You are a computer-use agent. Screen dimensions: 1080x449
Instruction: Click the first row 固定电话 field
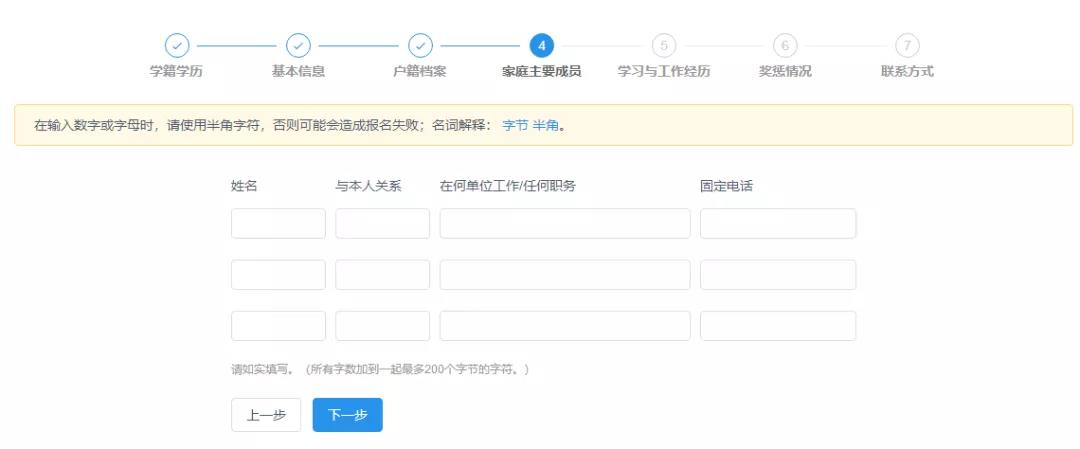tap(777, 224)
